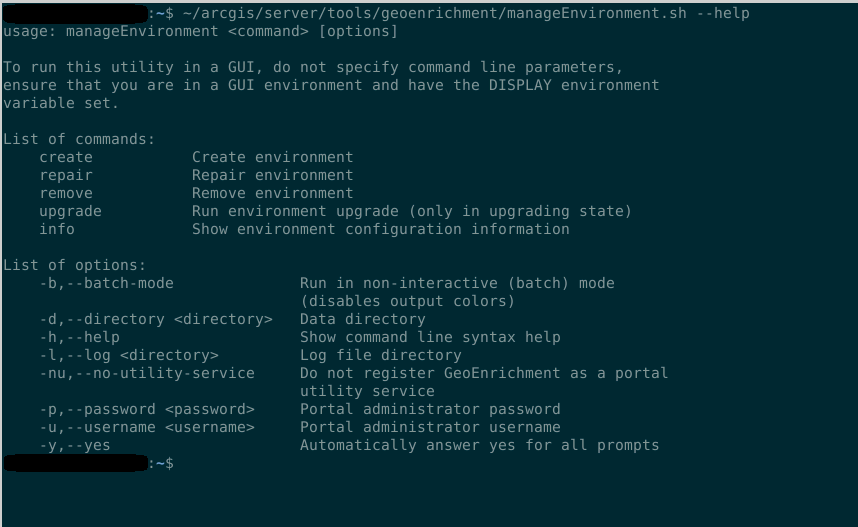
Task: Click the -y,--yes option
Action: point(75,445)
